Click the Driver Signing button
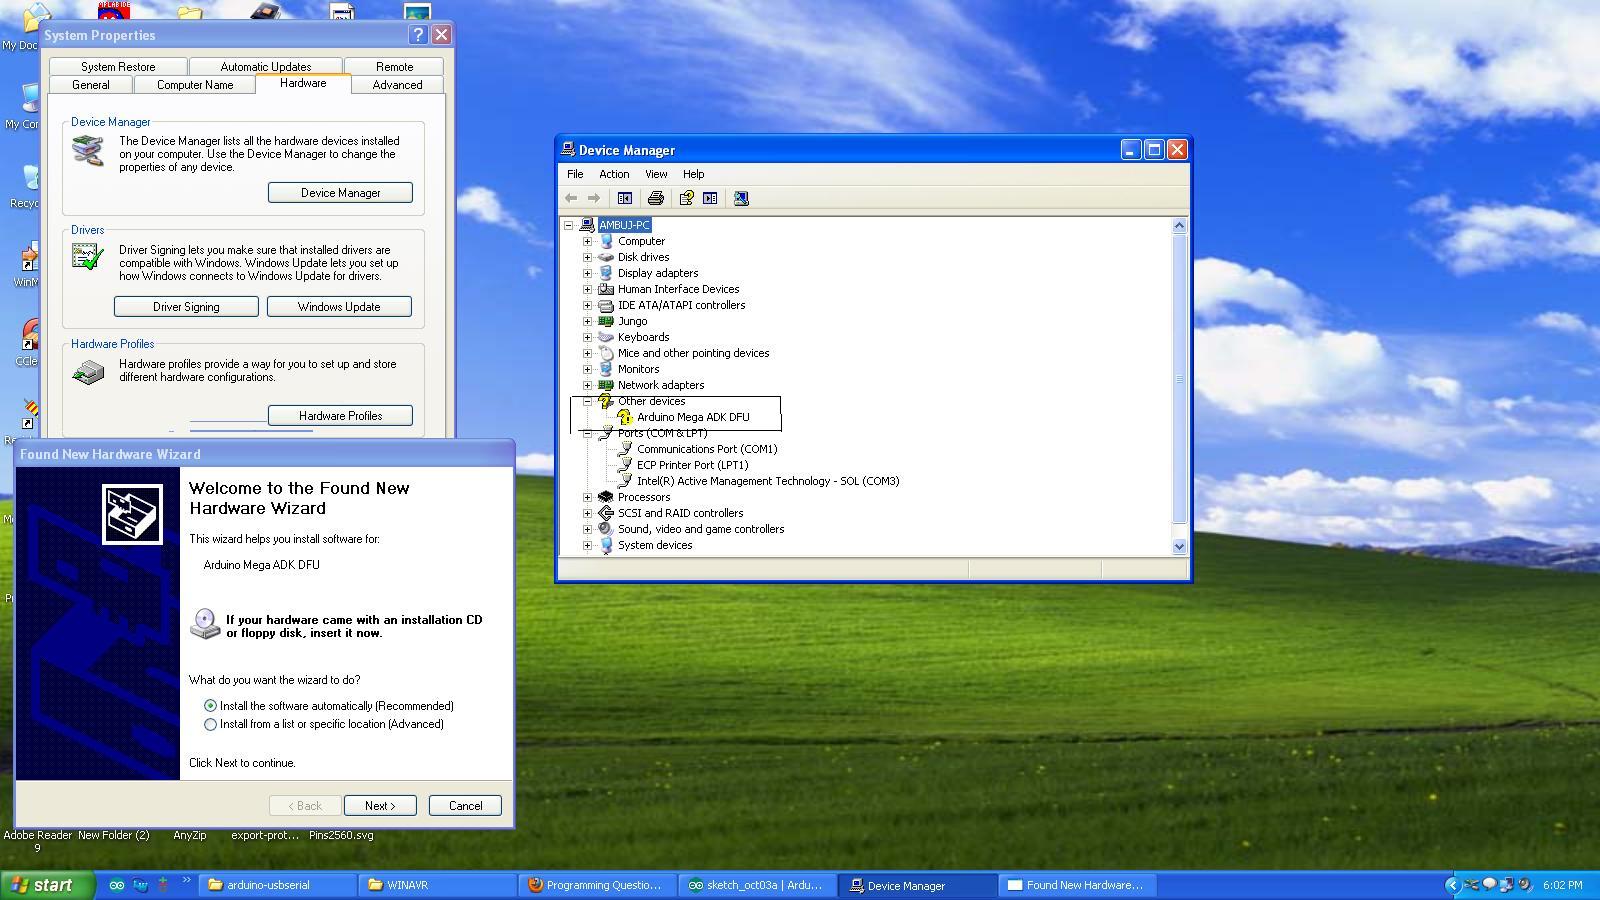 [186, 307]
